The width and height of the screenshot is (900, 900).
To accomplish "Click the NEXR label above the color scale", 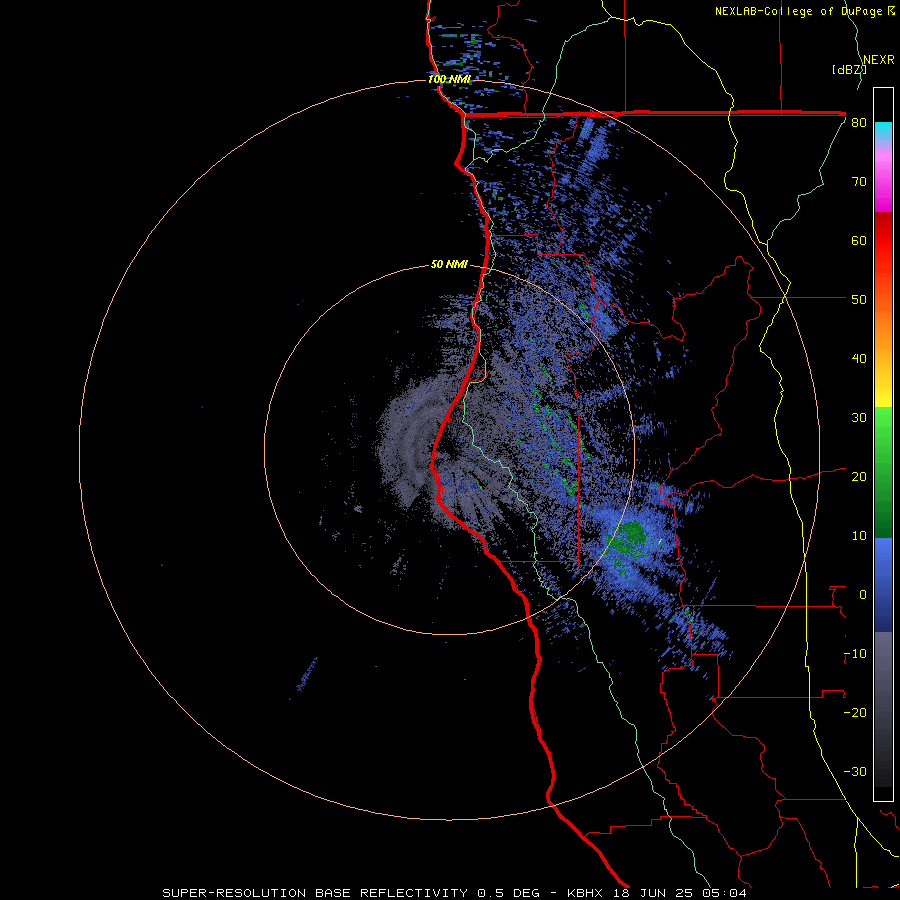I will pos(879,60).
